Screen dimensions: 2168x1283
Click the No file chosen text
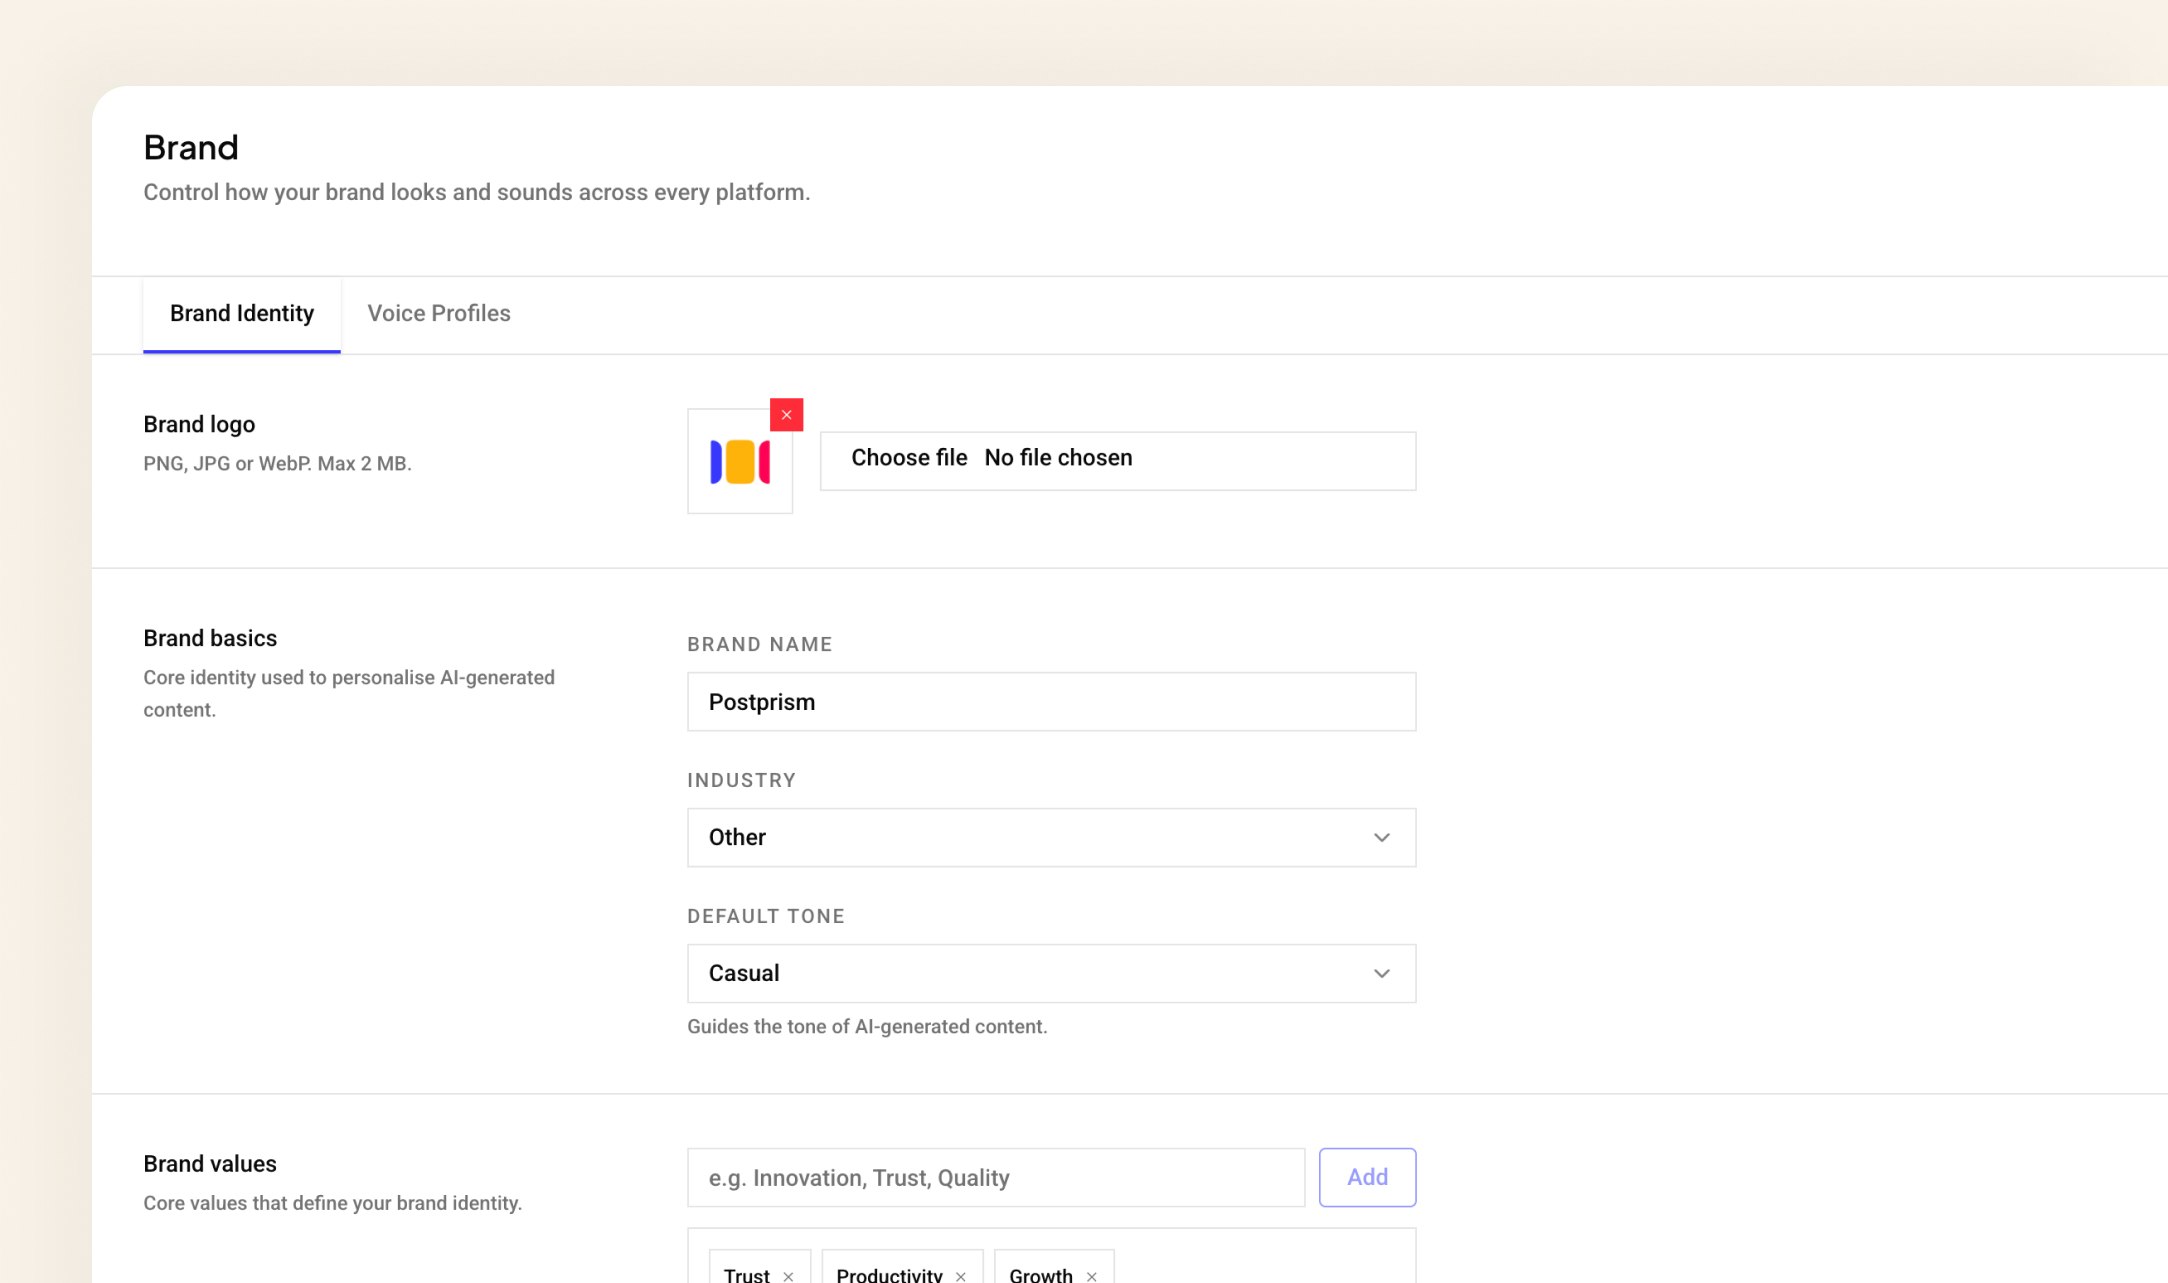coord(1058,458)
